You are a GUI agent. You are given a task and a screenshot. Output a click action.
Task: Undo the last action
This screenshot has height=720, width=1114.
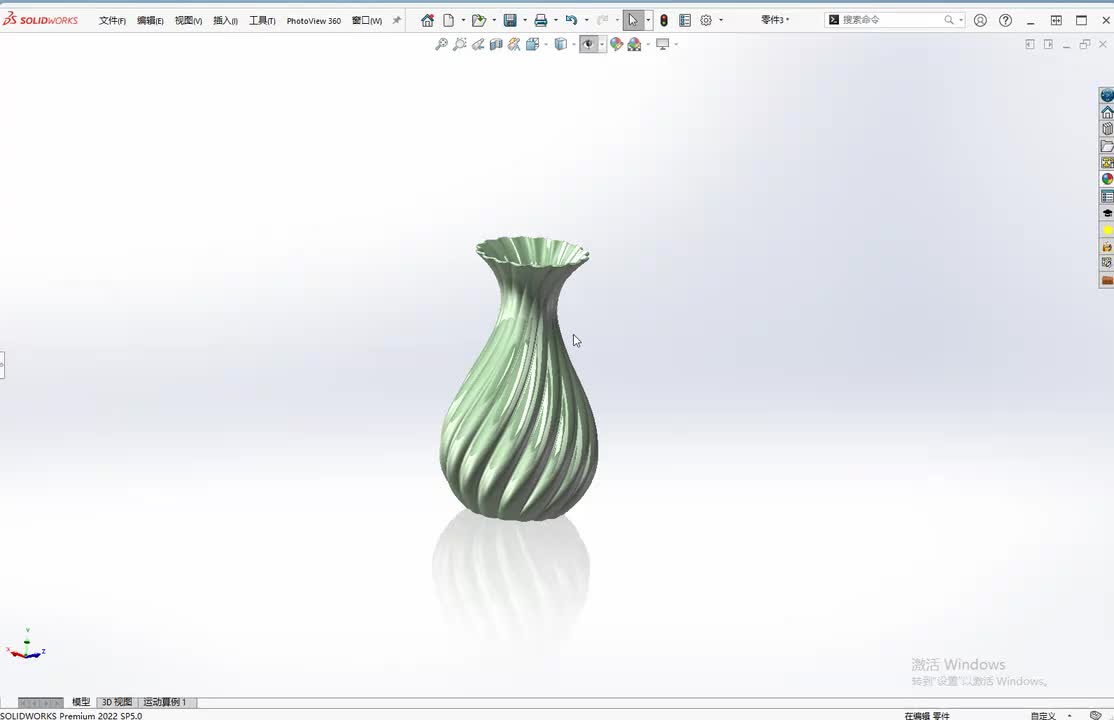point(571,21)
